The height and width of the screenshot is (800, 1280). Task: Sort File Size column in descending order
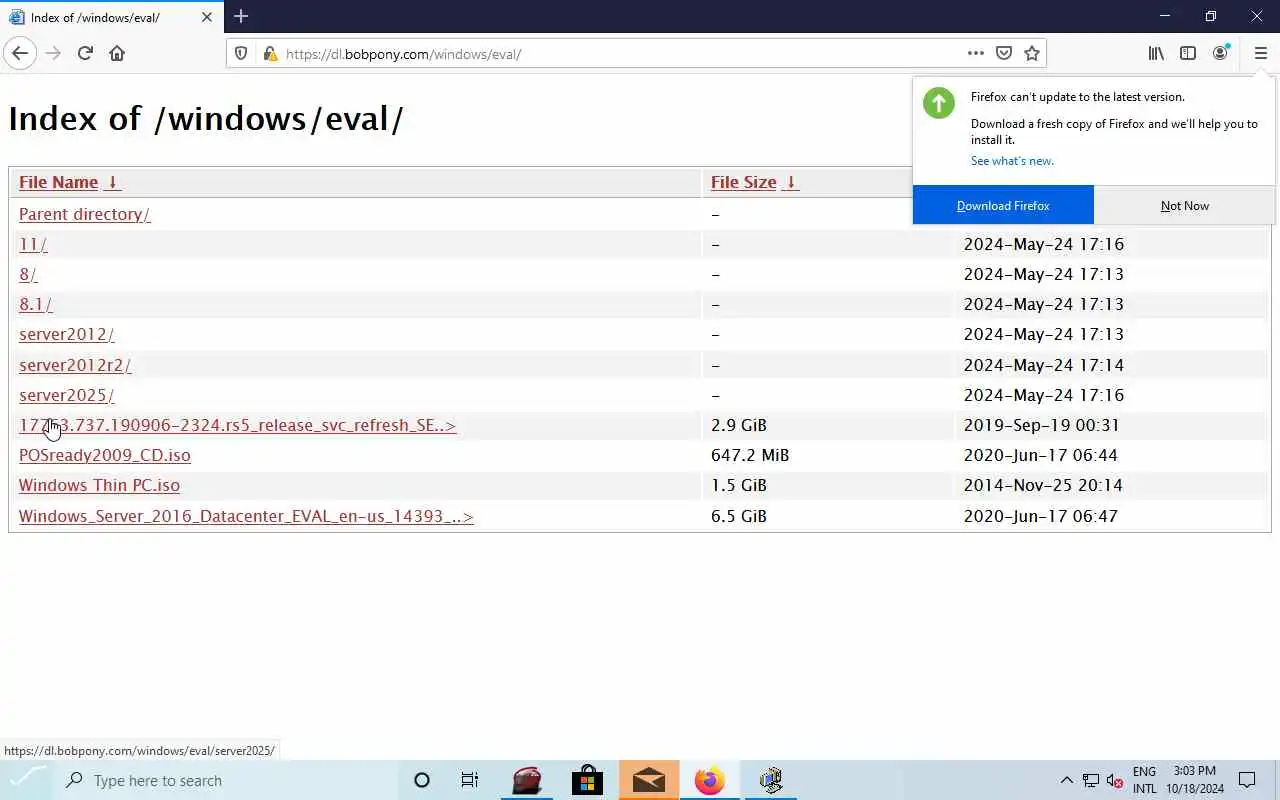pyautogui.click(x=790, y=182)
